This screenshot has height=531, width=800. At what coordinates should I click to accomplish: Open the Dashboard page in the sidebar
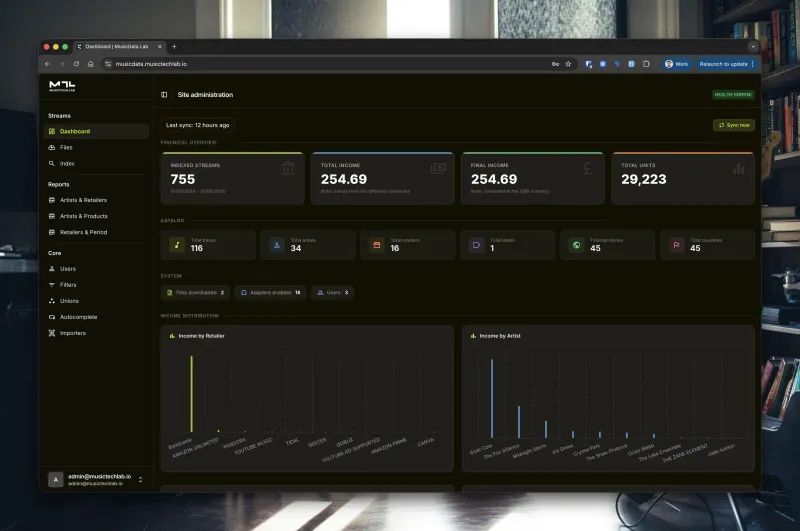click(96, 131)
